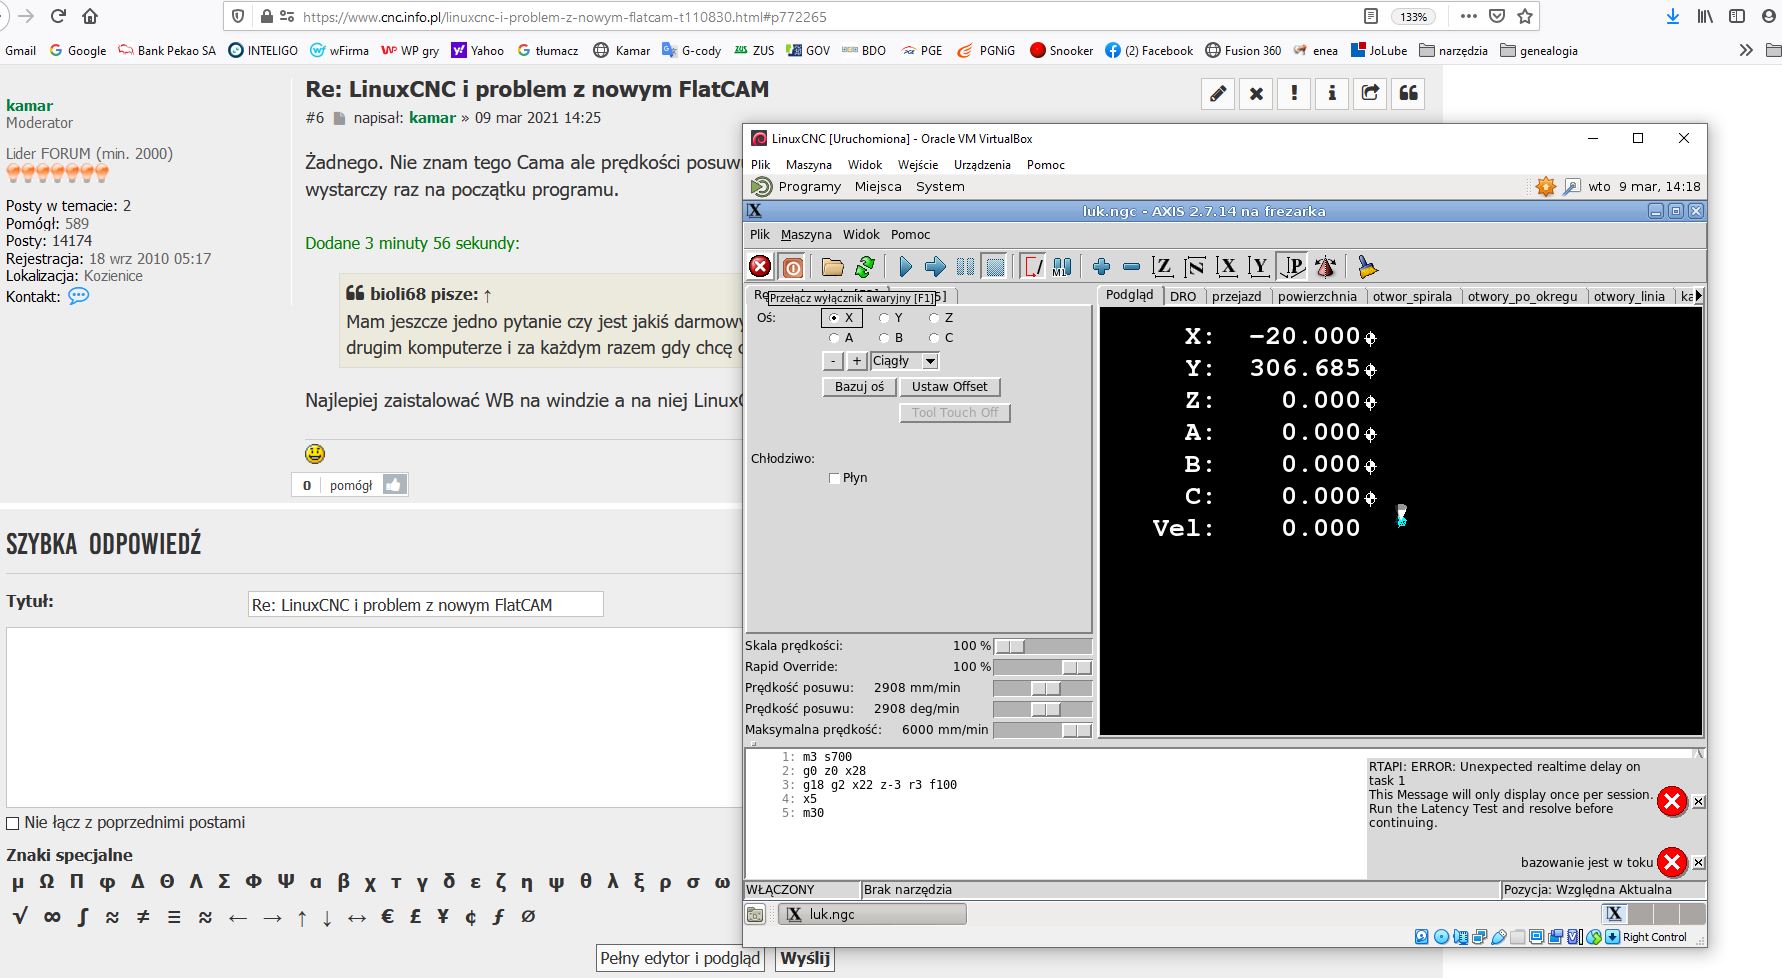
Task: Execute the next step with blue arrow icon
Action: [935, 267]
